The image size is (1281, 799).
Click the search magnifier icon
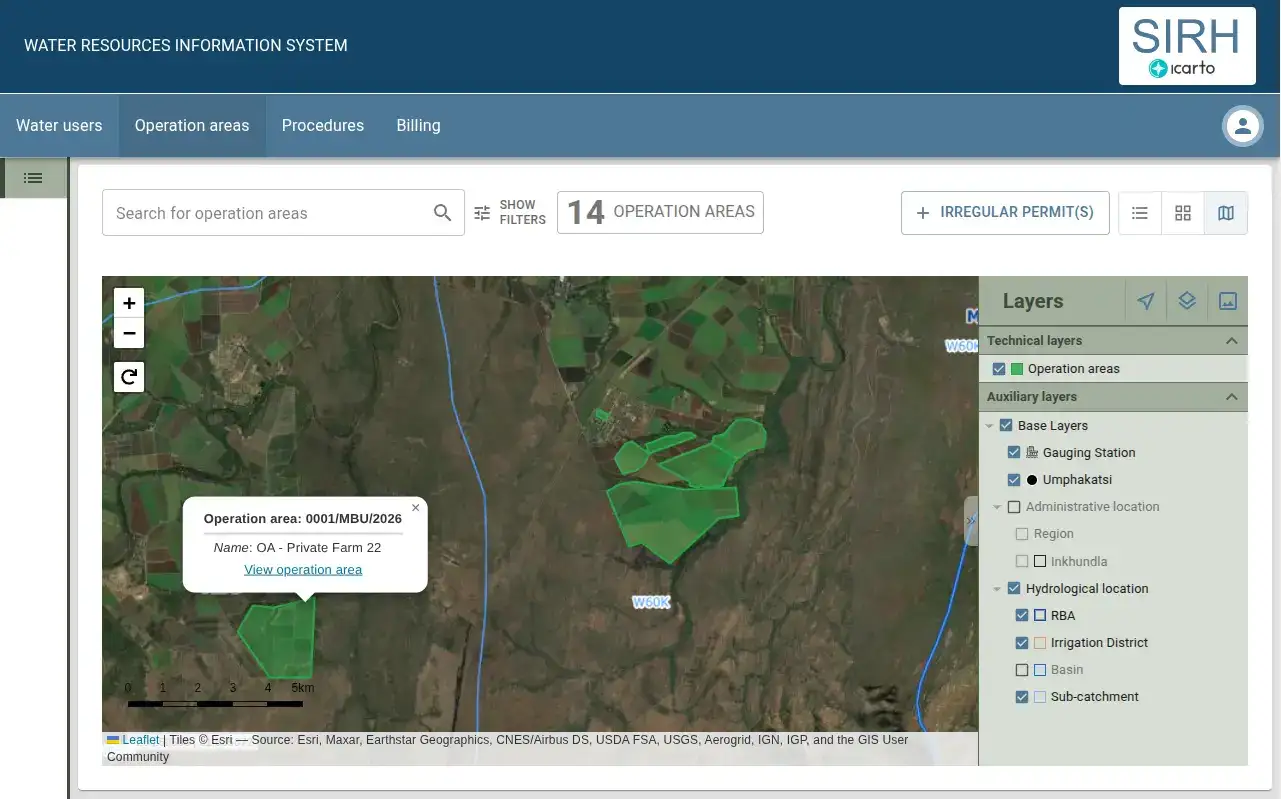[x=442, y=213]
